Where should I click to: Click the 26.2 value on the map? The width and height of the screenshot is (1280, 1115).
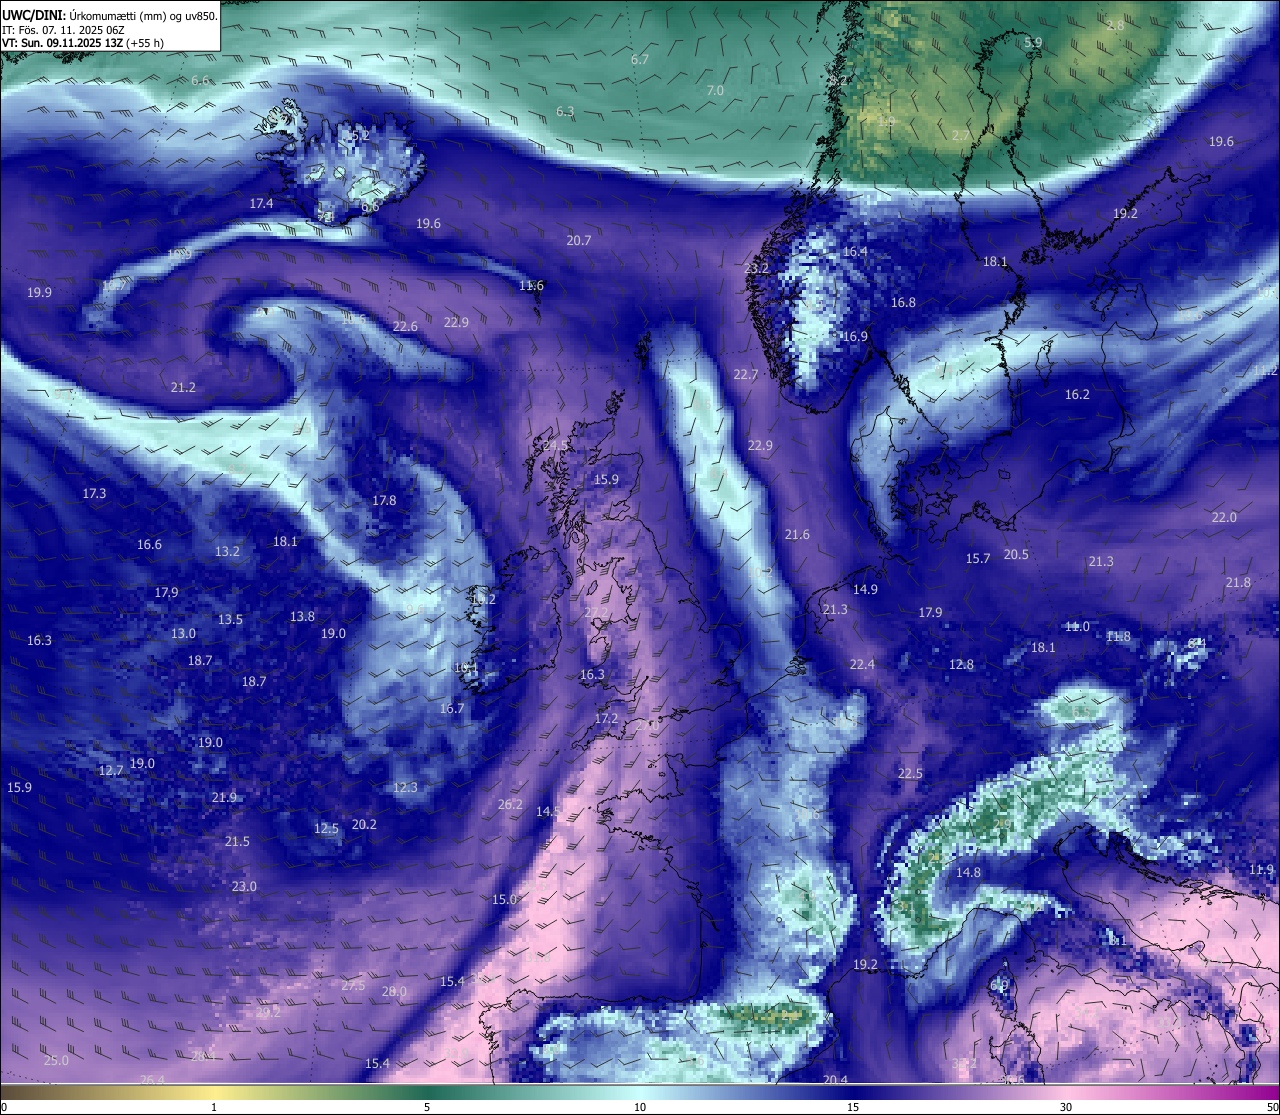tap(510, 805)
